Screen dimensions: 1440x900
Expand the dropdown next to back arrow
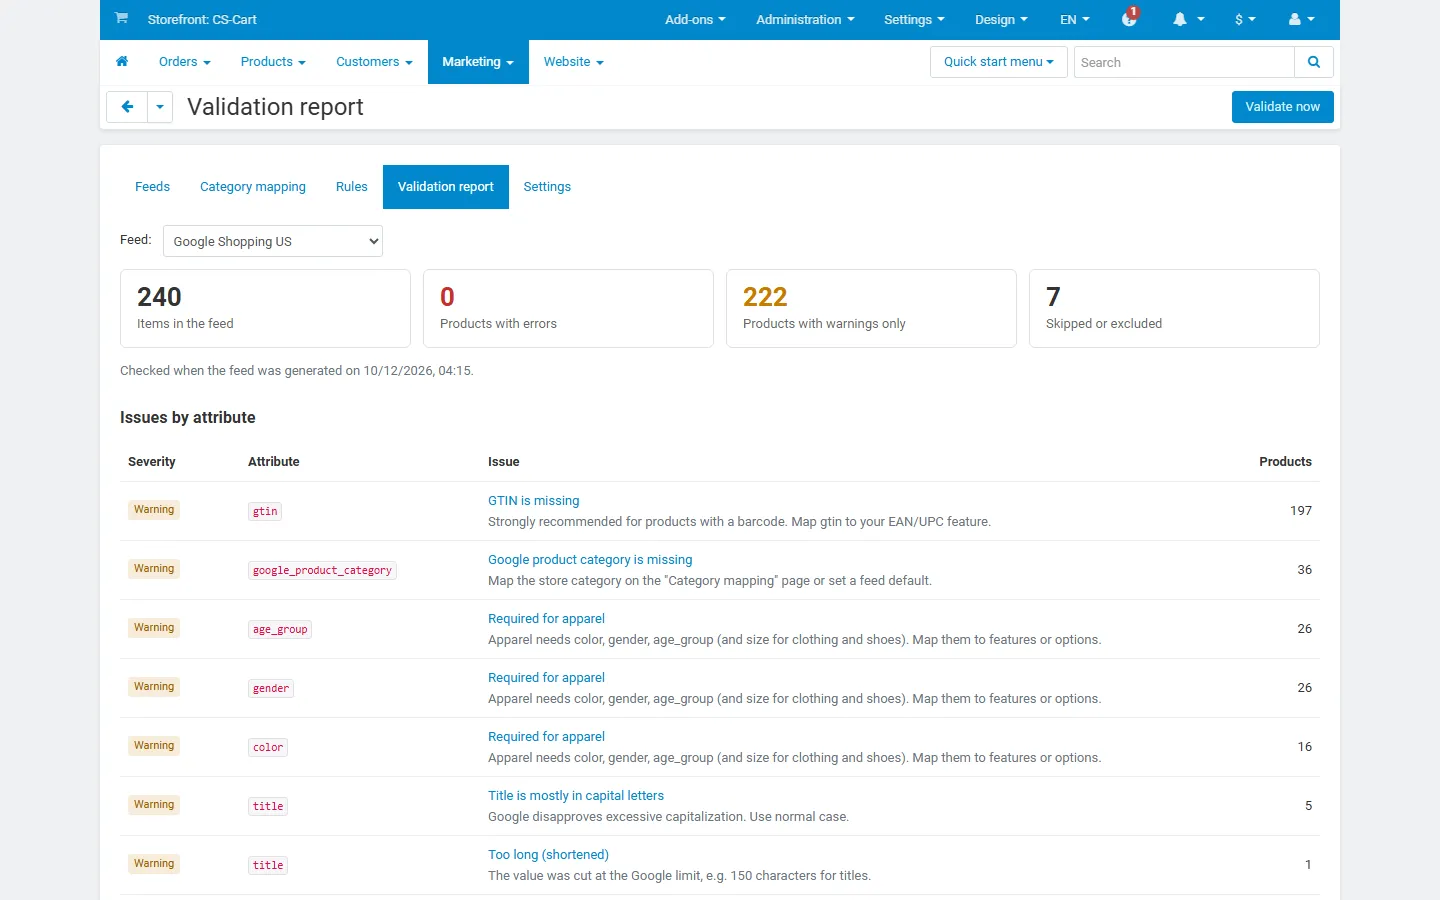coord(160,107)
